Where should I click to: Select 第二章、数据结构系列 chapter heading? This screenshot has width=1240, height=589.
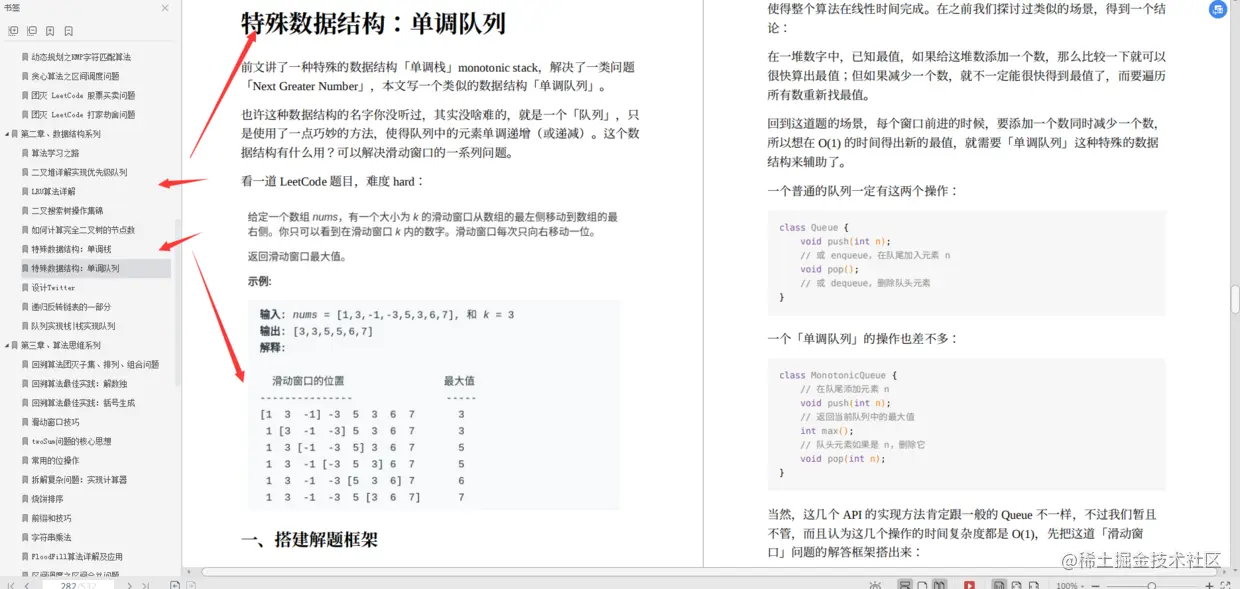61,134
